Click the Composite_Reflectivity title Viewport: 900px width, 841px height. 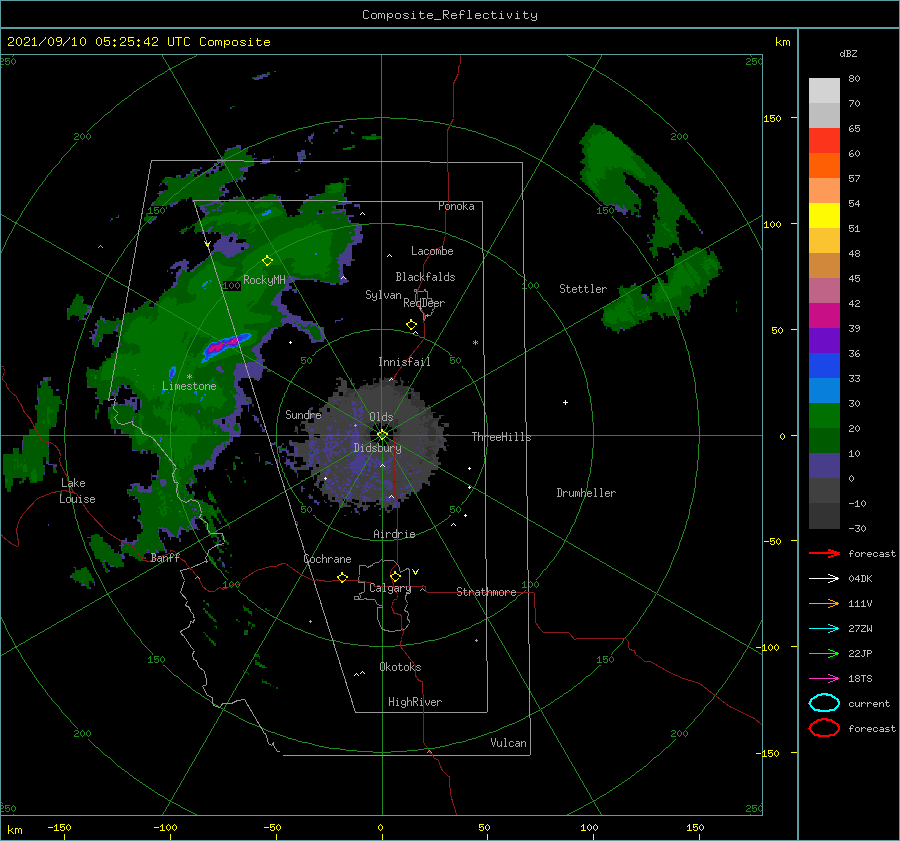click(x=450, y=15)
